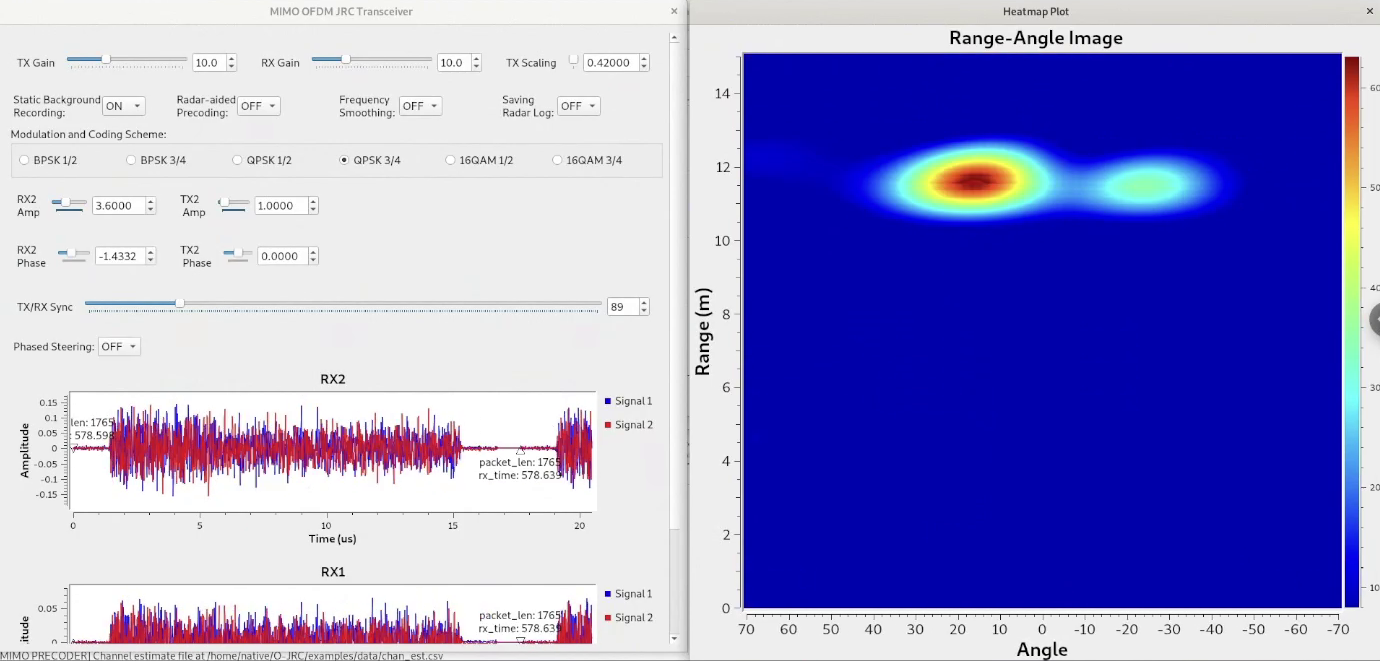The width and height of the screenshot is (1380, 661).
Task: Expand the Phased Steering dropdown
Action: [119, 347]
